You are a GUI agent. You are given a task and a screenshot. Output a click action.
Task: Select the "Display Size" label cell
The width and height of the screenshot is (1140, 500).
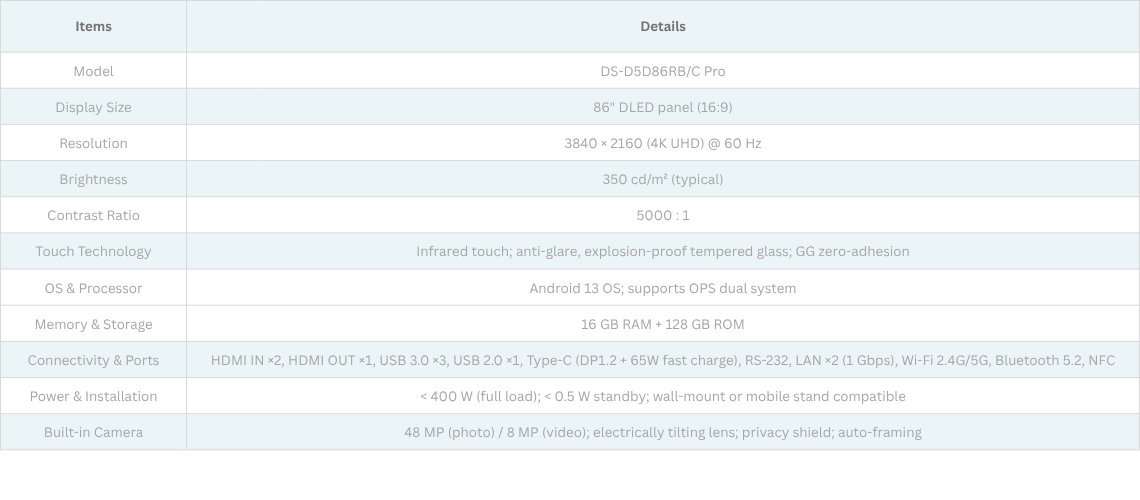93,107
